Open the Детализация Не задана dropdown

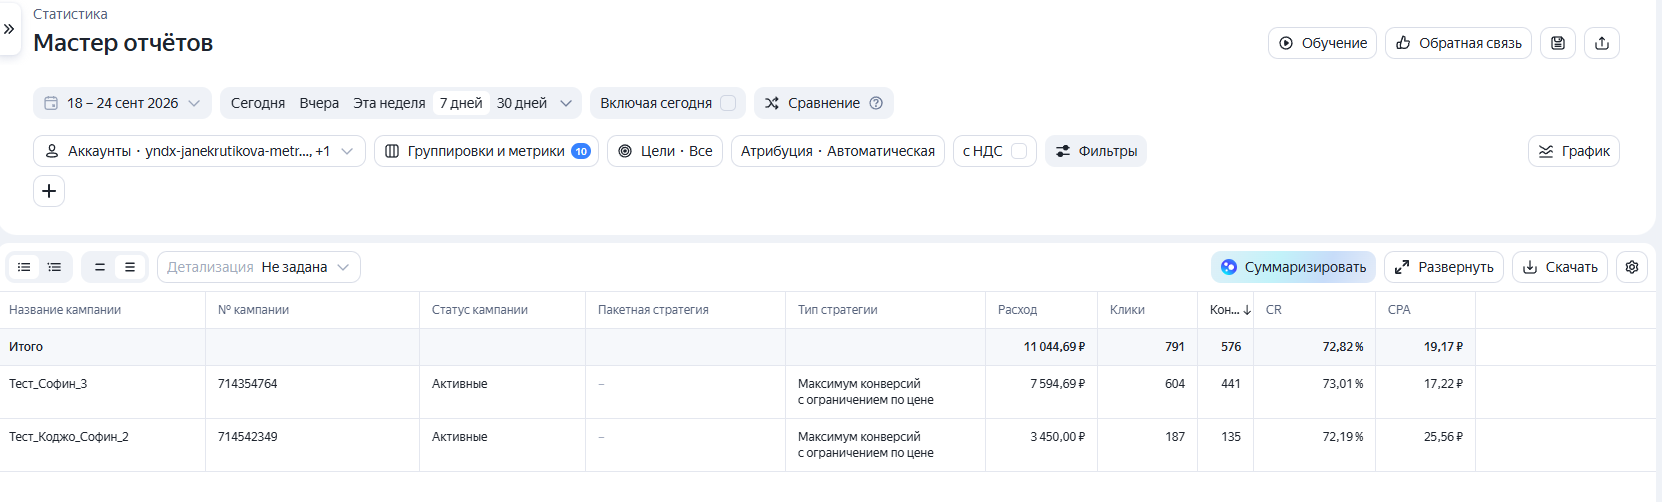point(259,267)
